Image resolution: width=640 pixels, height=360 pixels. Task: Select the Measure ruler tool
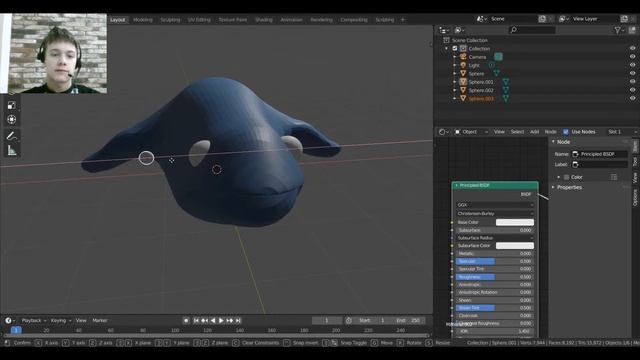(11, 151)
